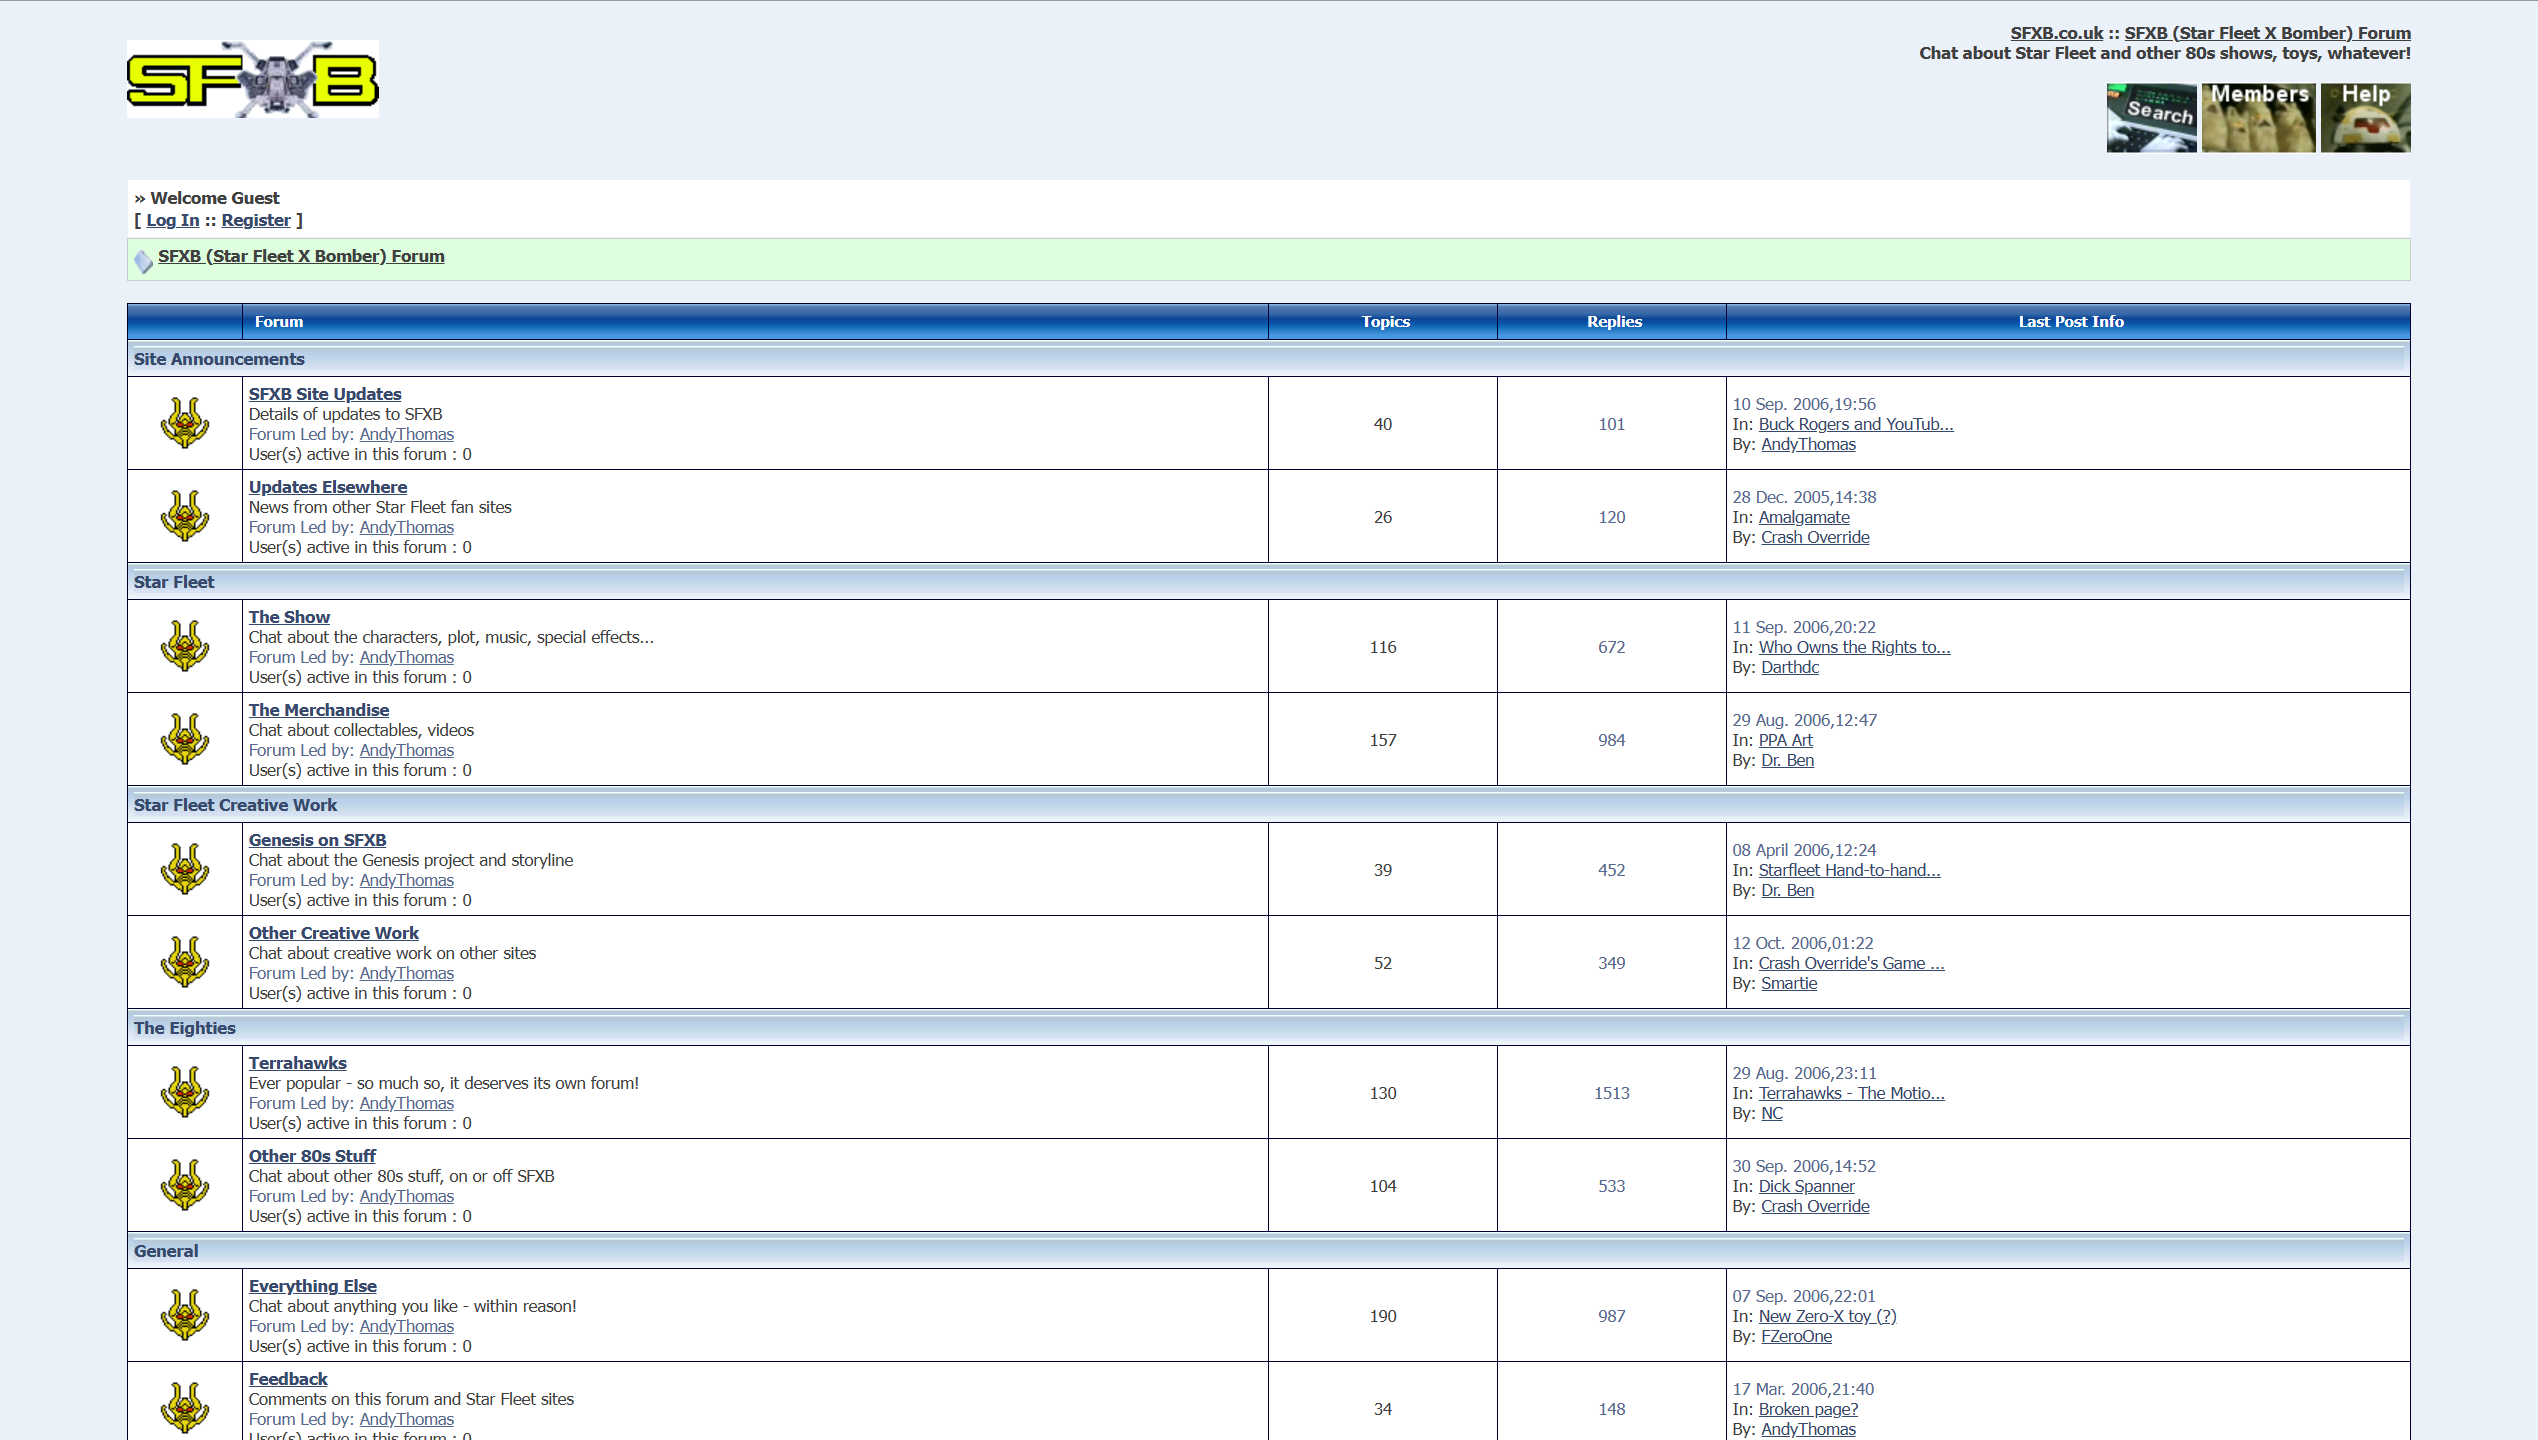Open the Other 80s Stuff forum
This screenshot has width=2538, height=1440.
pyautogui.click(x=312, y=1156)
